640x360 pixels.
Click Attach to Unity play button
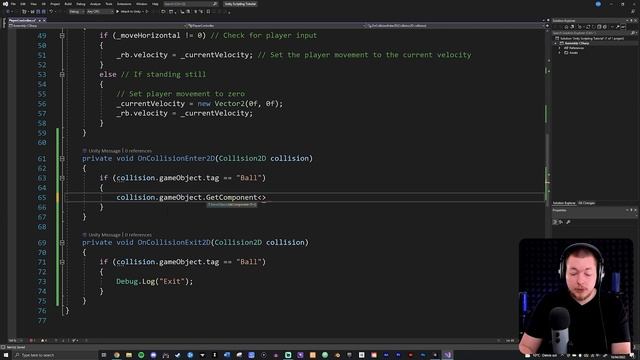click(130, 11)
